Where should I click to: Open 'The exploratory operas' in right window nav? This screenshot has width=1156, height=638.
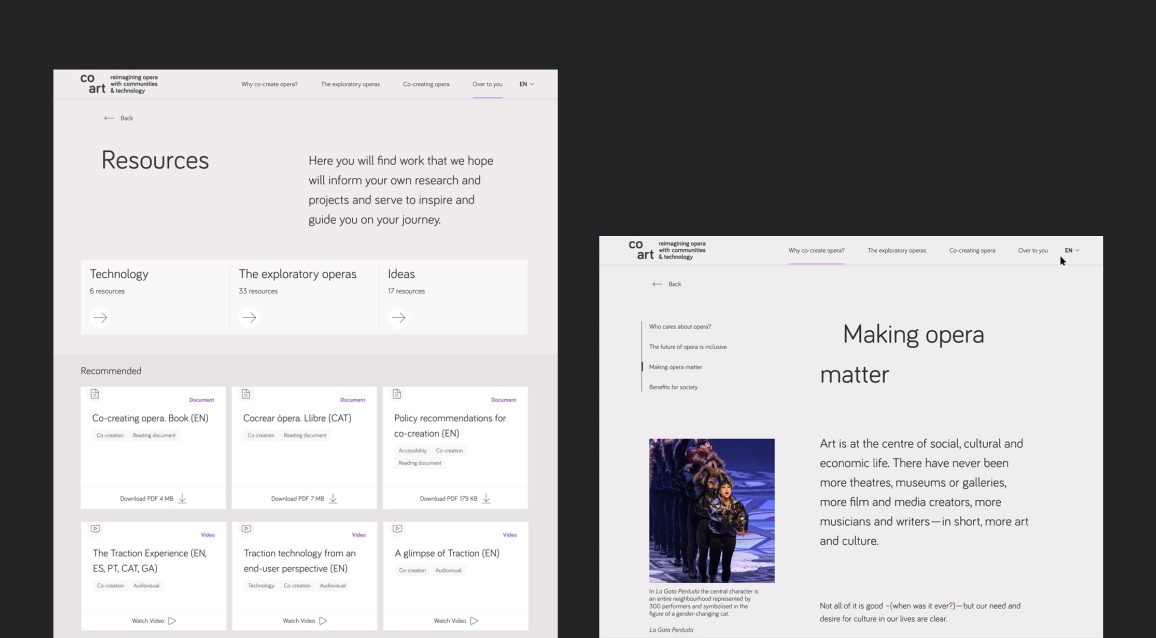896,250
